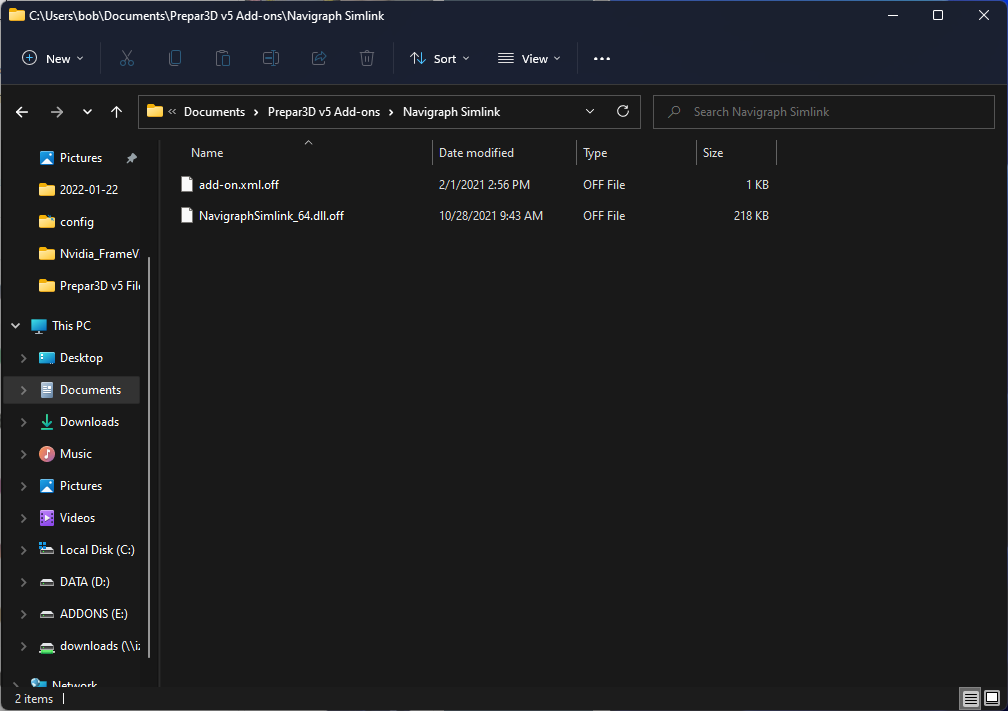The image size is (1008, 711).
Task: Sort by the Name column header
Action: click(207, 153)
